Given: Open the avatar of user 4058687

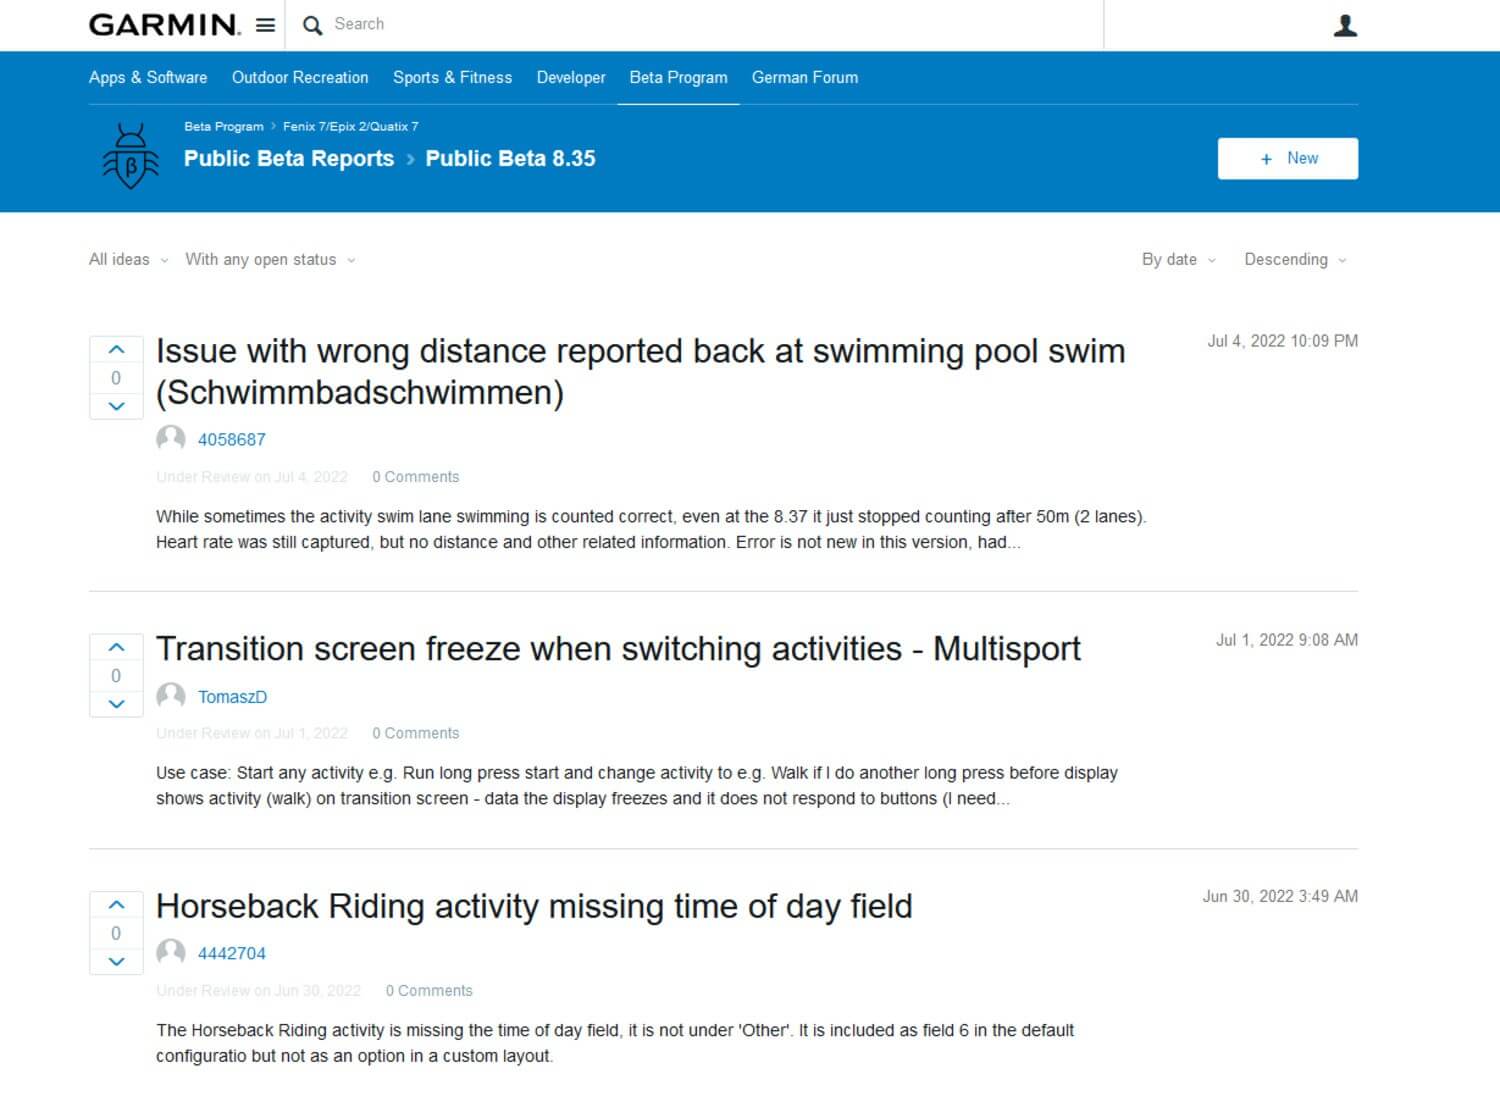Looking at the screenshot, I should 170,438.
